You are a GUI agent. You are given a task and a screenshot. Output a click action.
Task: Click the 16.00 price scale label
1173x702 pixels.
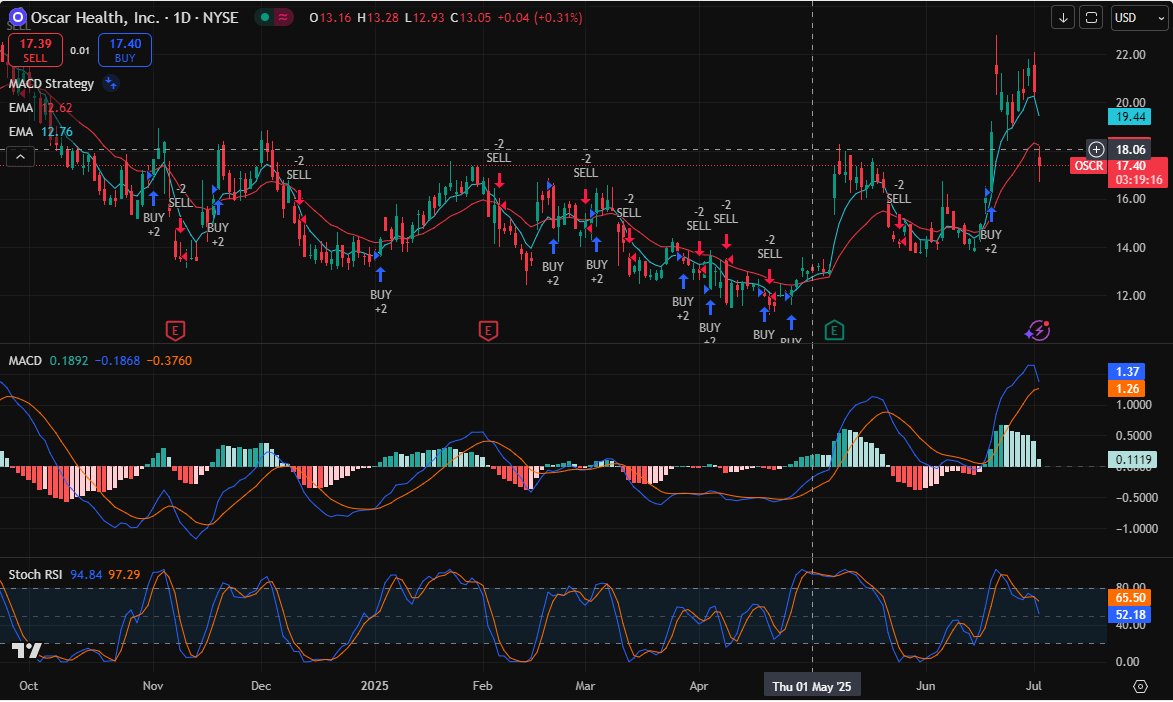(1130, 198)
